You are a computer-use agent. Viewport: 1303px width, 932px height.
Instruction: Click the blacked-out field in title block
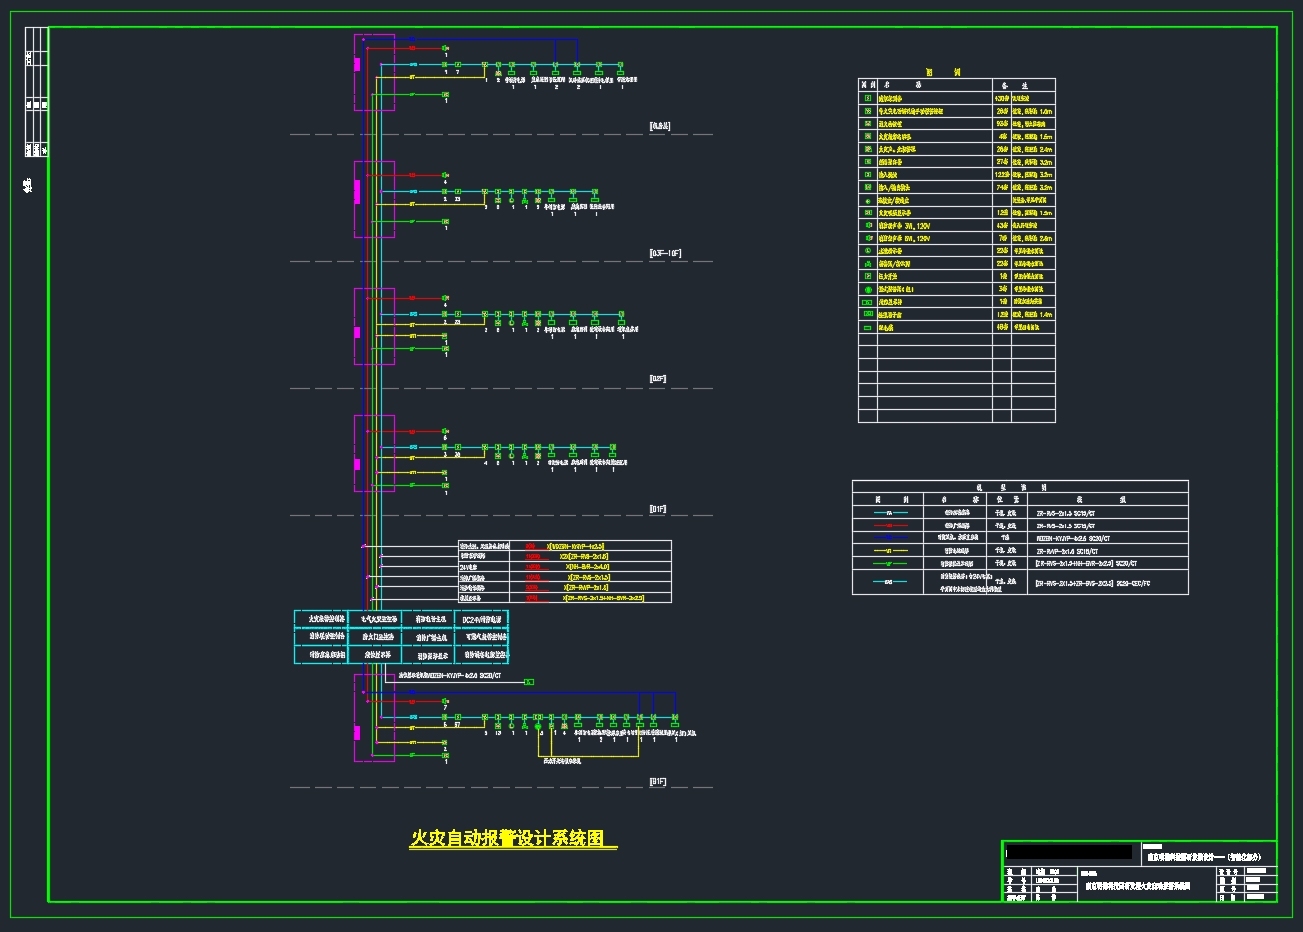1069,852
